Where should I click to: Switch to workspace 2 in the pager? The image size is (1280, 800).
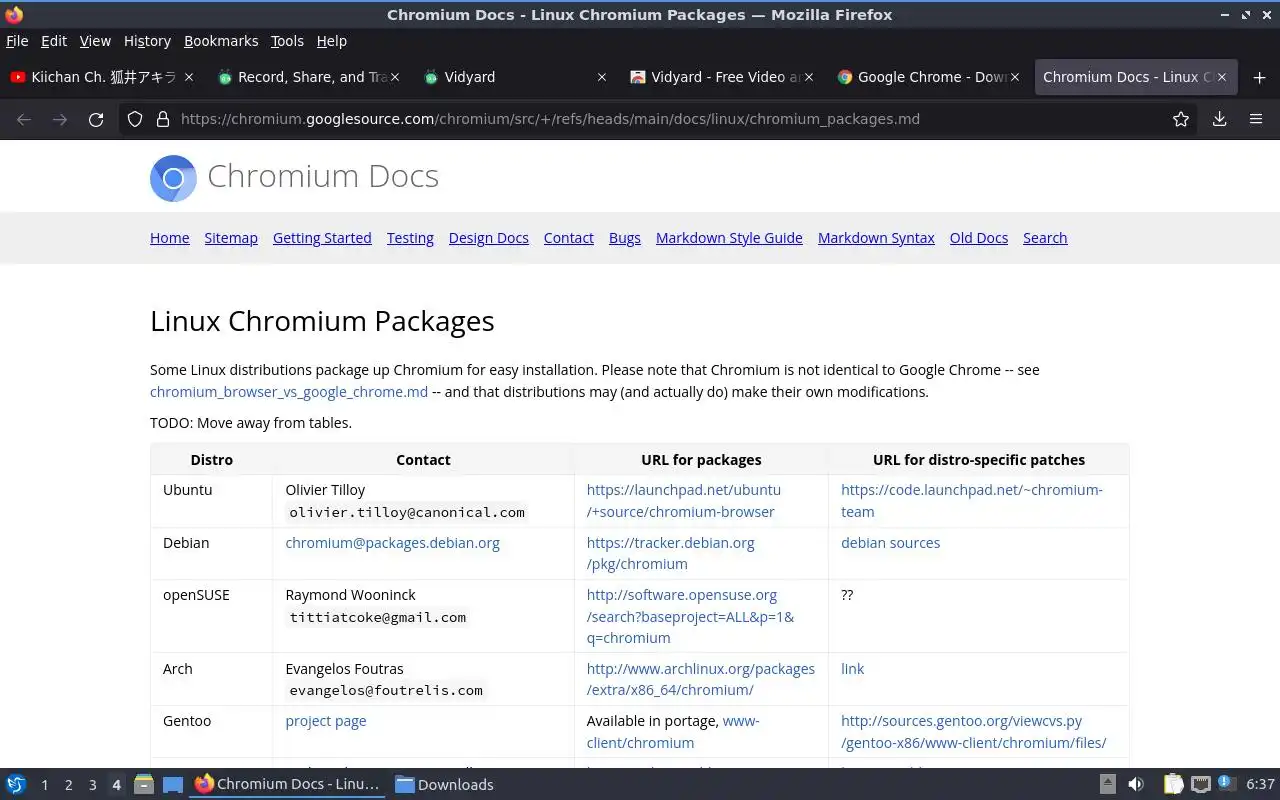pyautogui.click(x=68, y=785)
